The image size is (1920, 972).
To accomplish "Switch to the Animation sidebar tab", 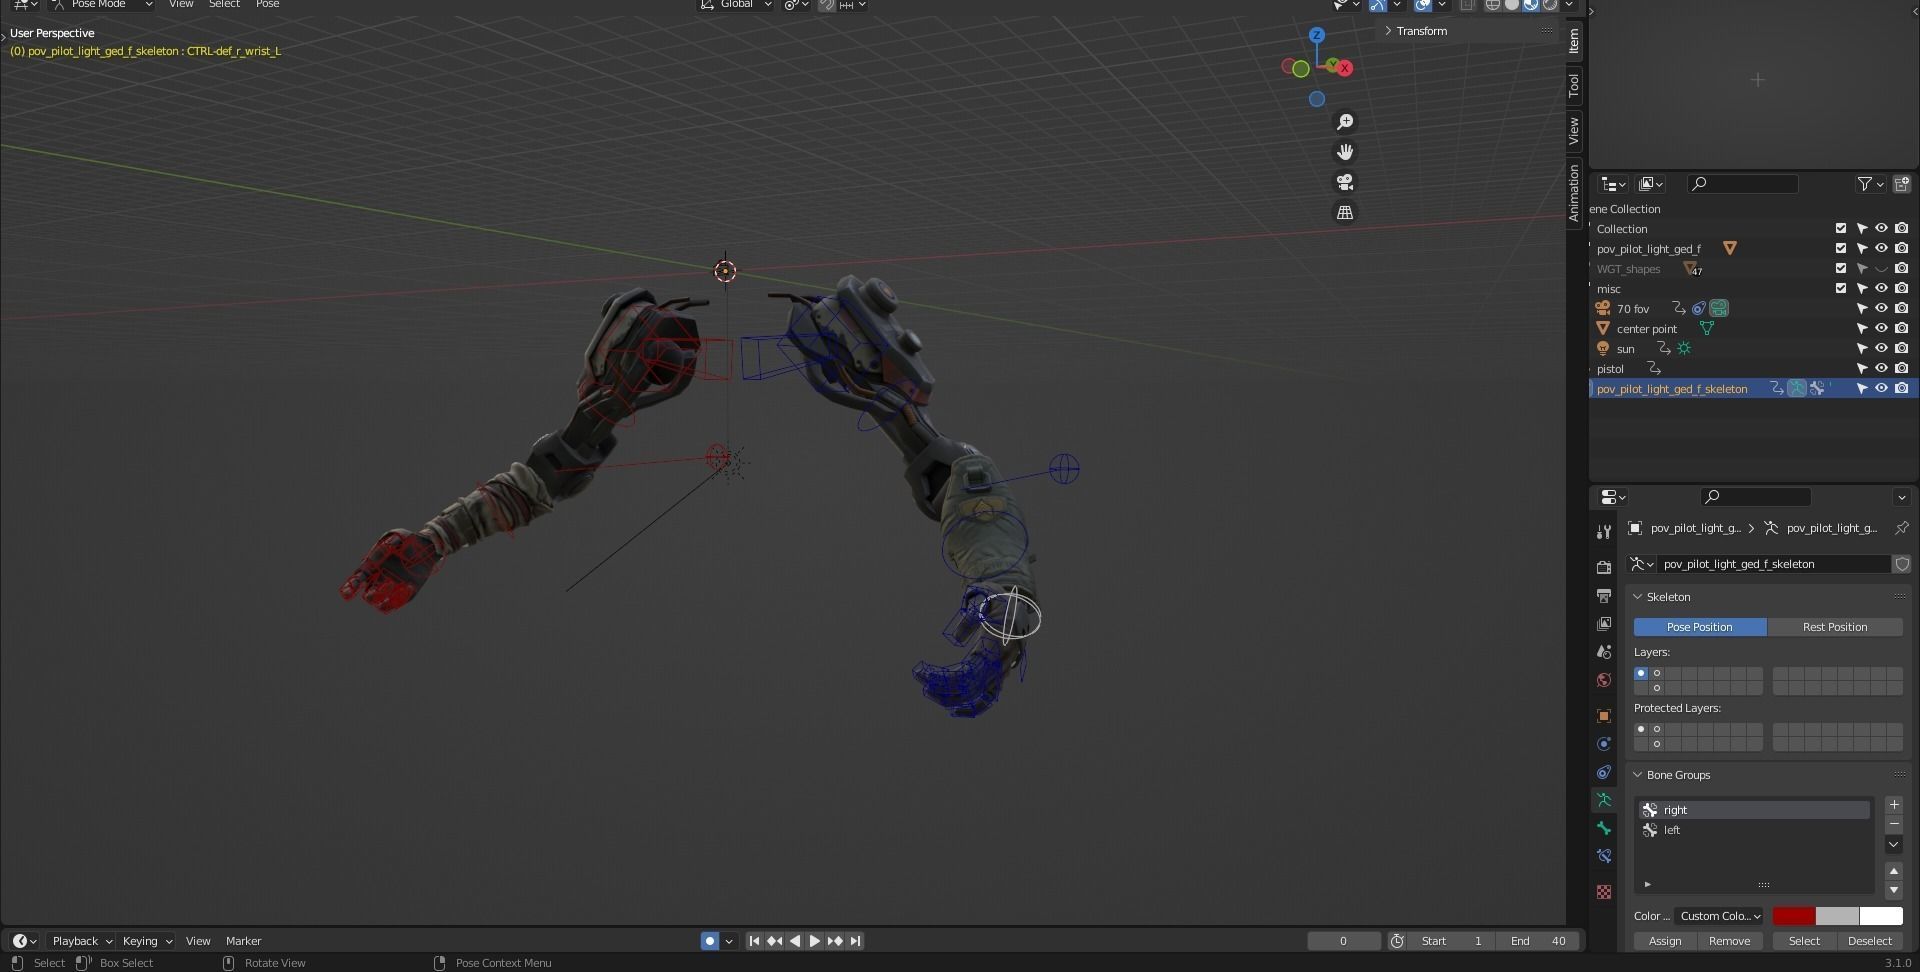I will point(1574,193).
